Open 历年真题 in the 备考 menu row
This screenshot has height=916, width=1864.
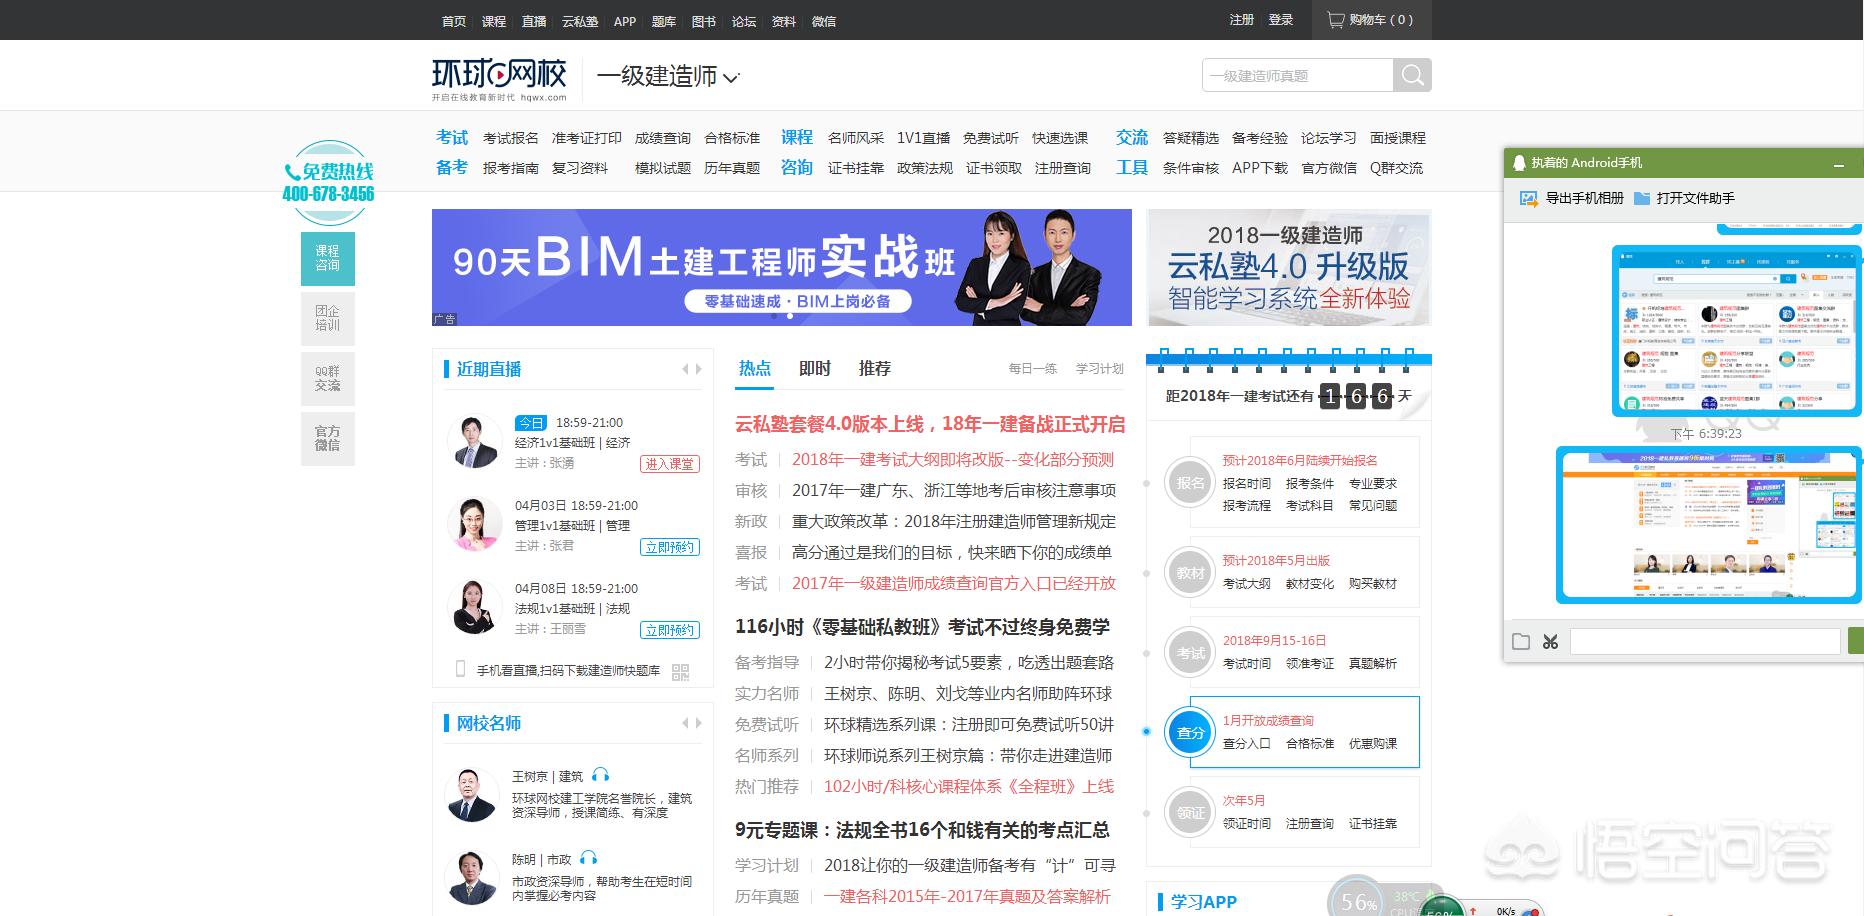click(732, 168)
